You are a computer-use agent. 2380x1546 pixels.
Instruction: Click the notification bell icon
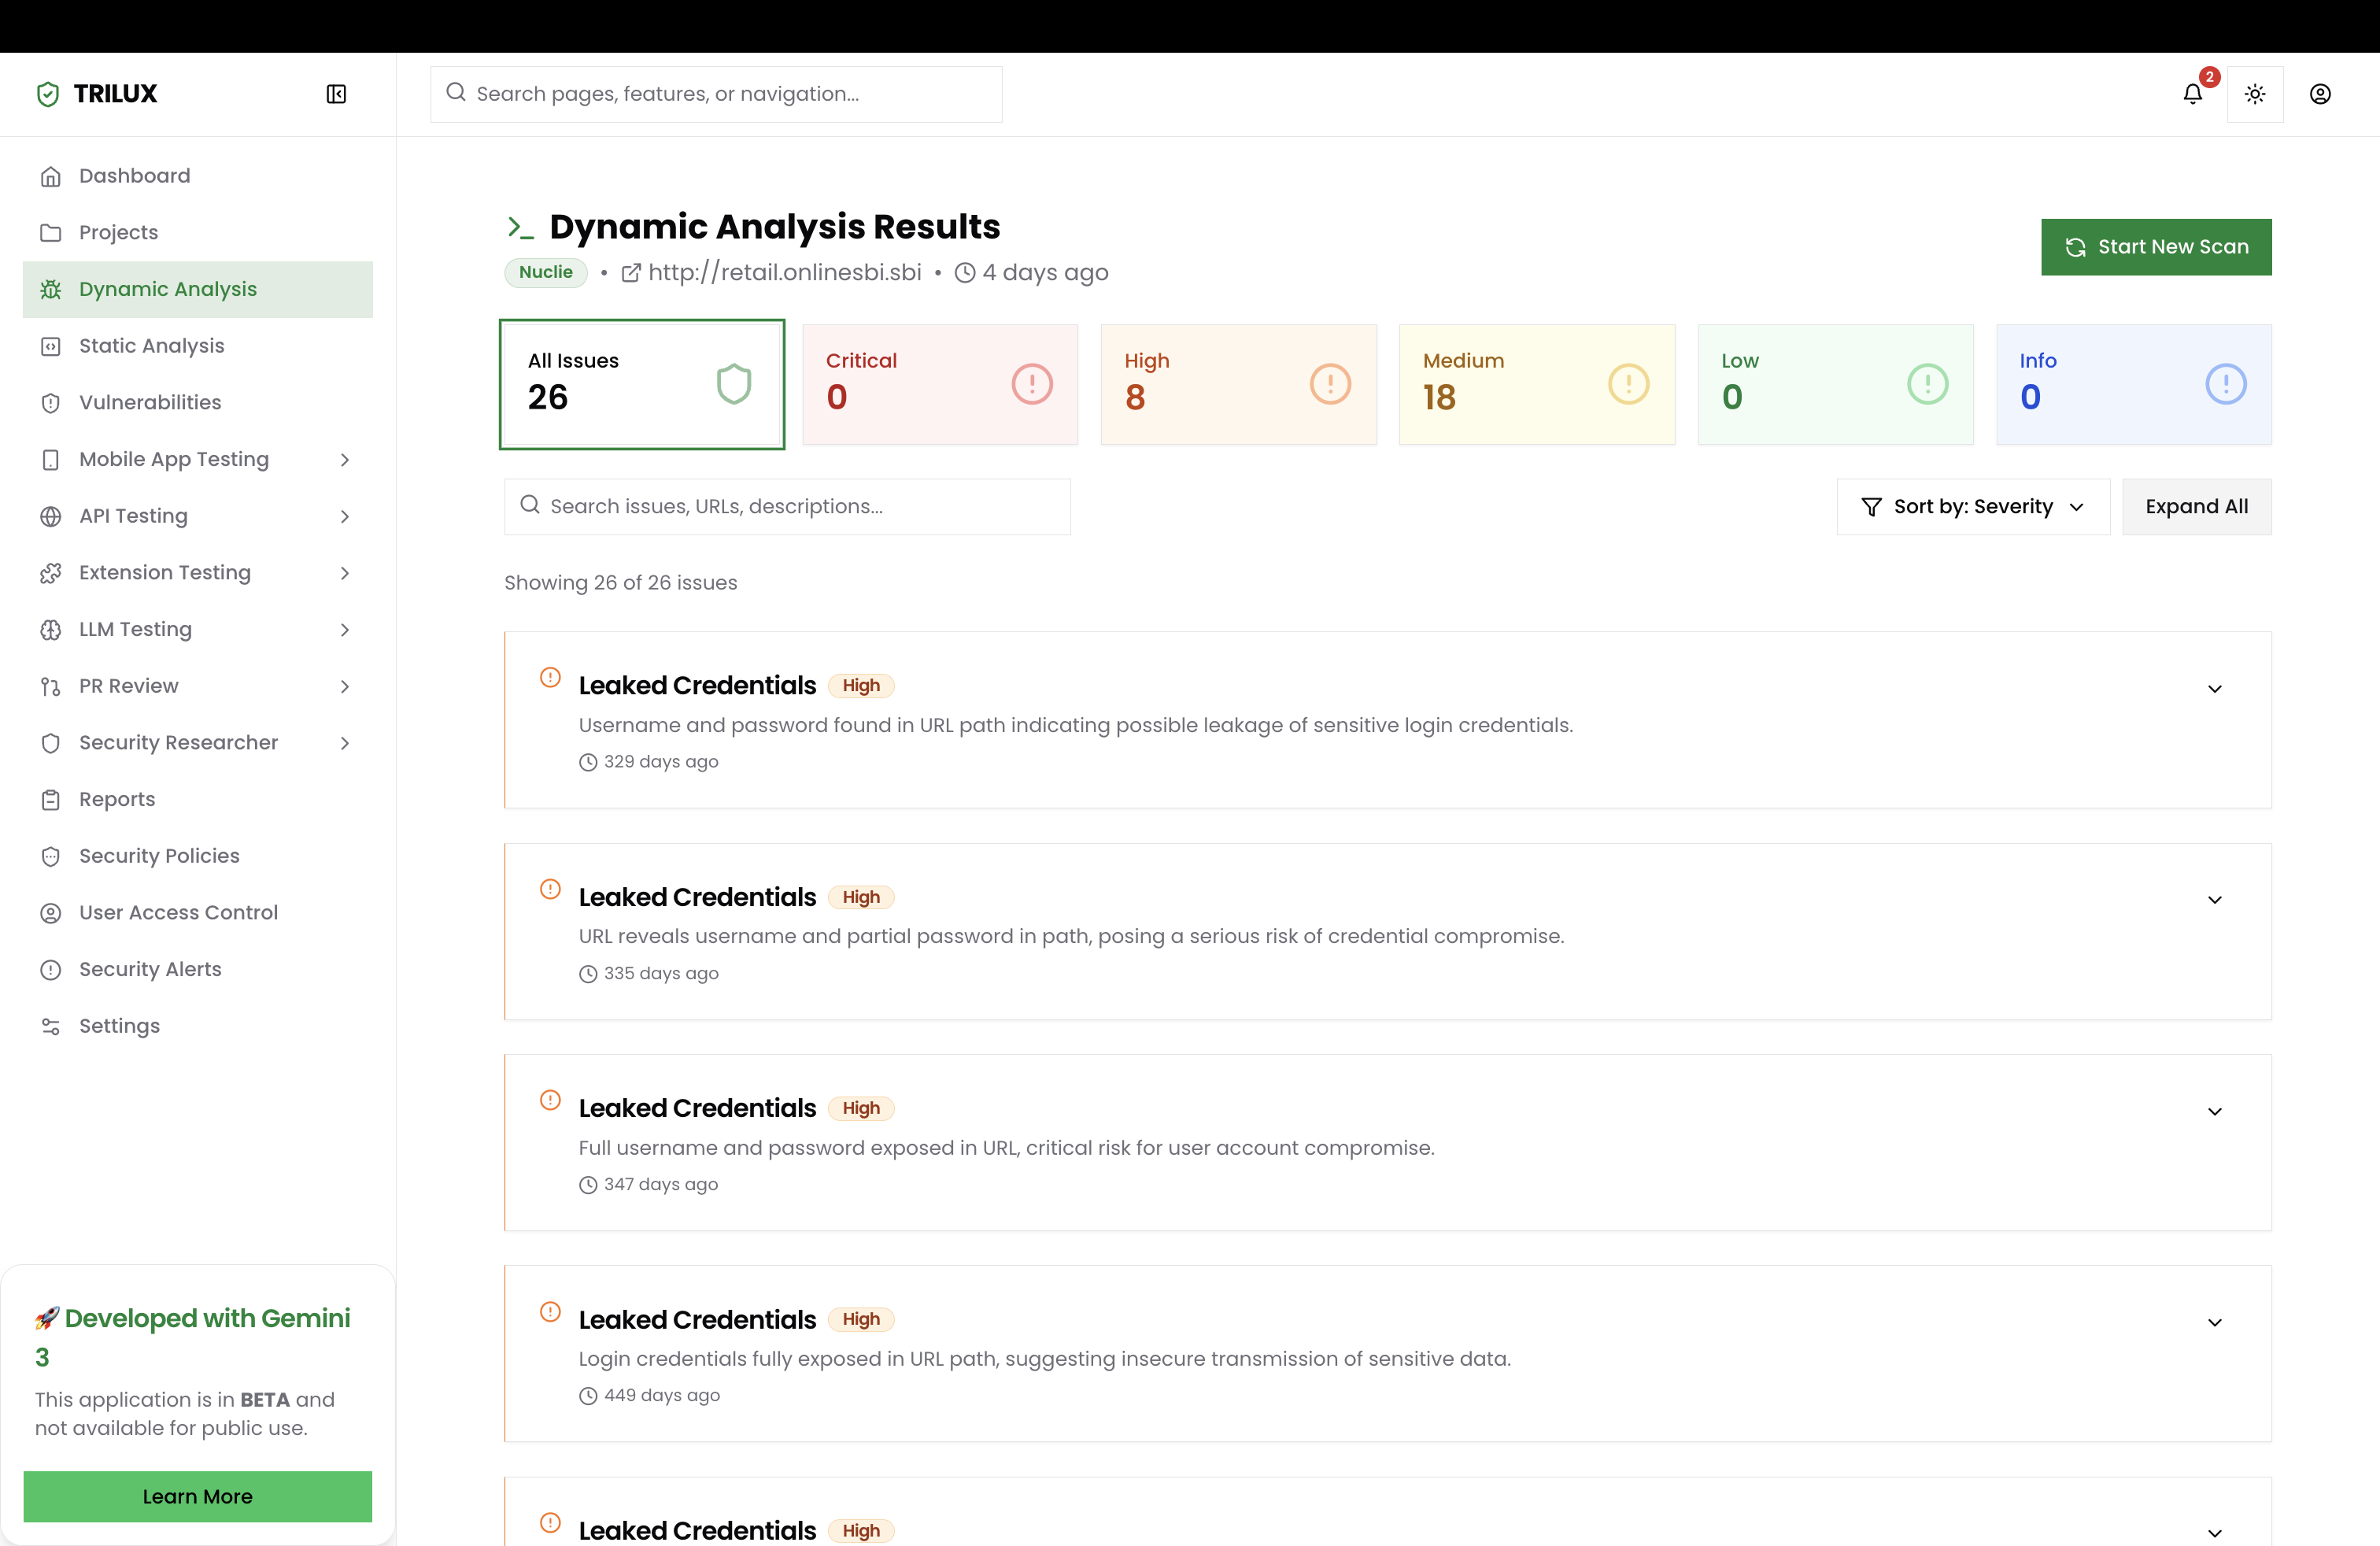tap(2192, 94)
